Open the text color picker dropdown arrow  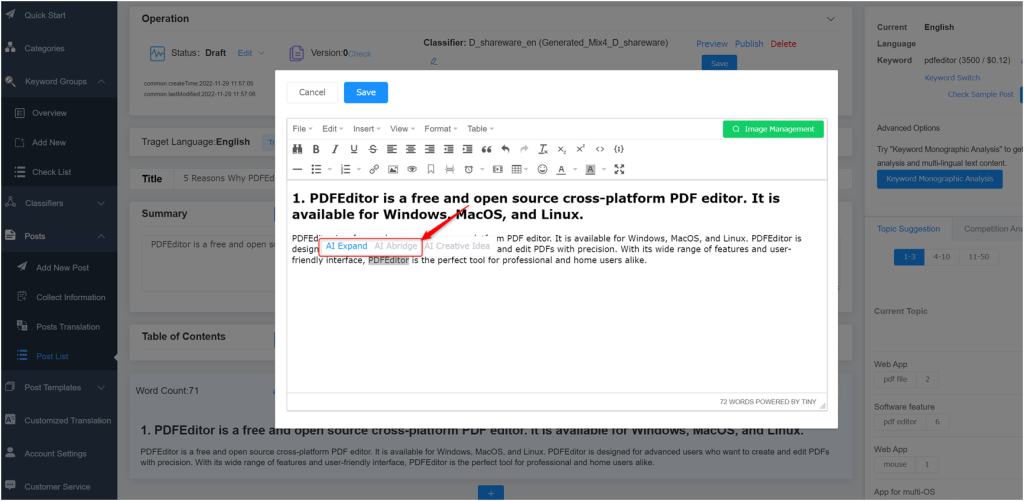coord(575,169)
